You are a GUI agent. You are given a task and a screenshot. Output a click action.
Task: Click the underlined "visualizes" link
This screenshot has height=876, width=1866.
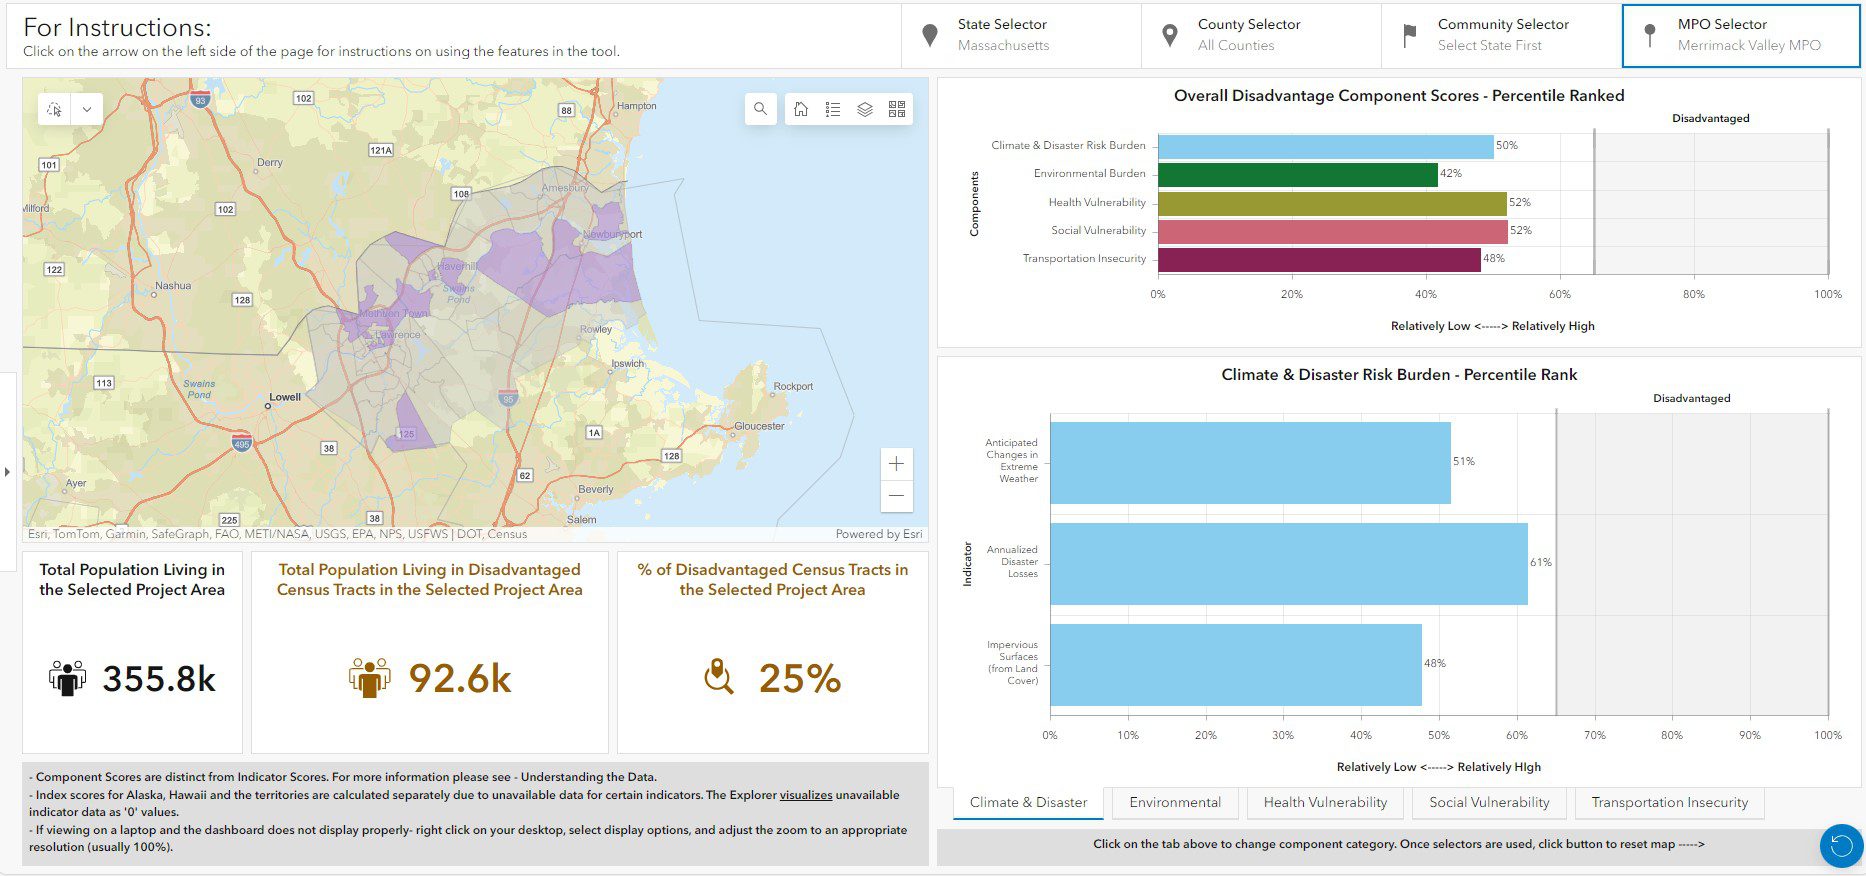tap(806, 795)
